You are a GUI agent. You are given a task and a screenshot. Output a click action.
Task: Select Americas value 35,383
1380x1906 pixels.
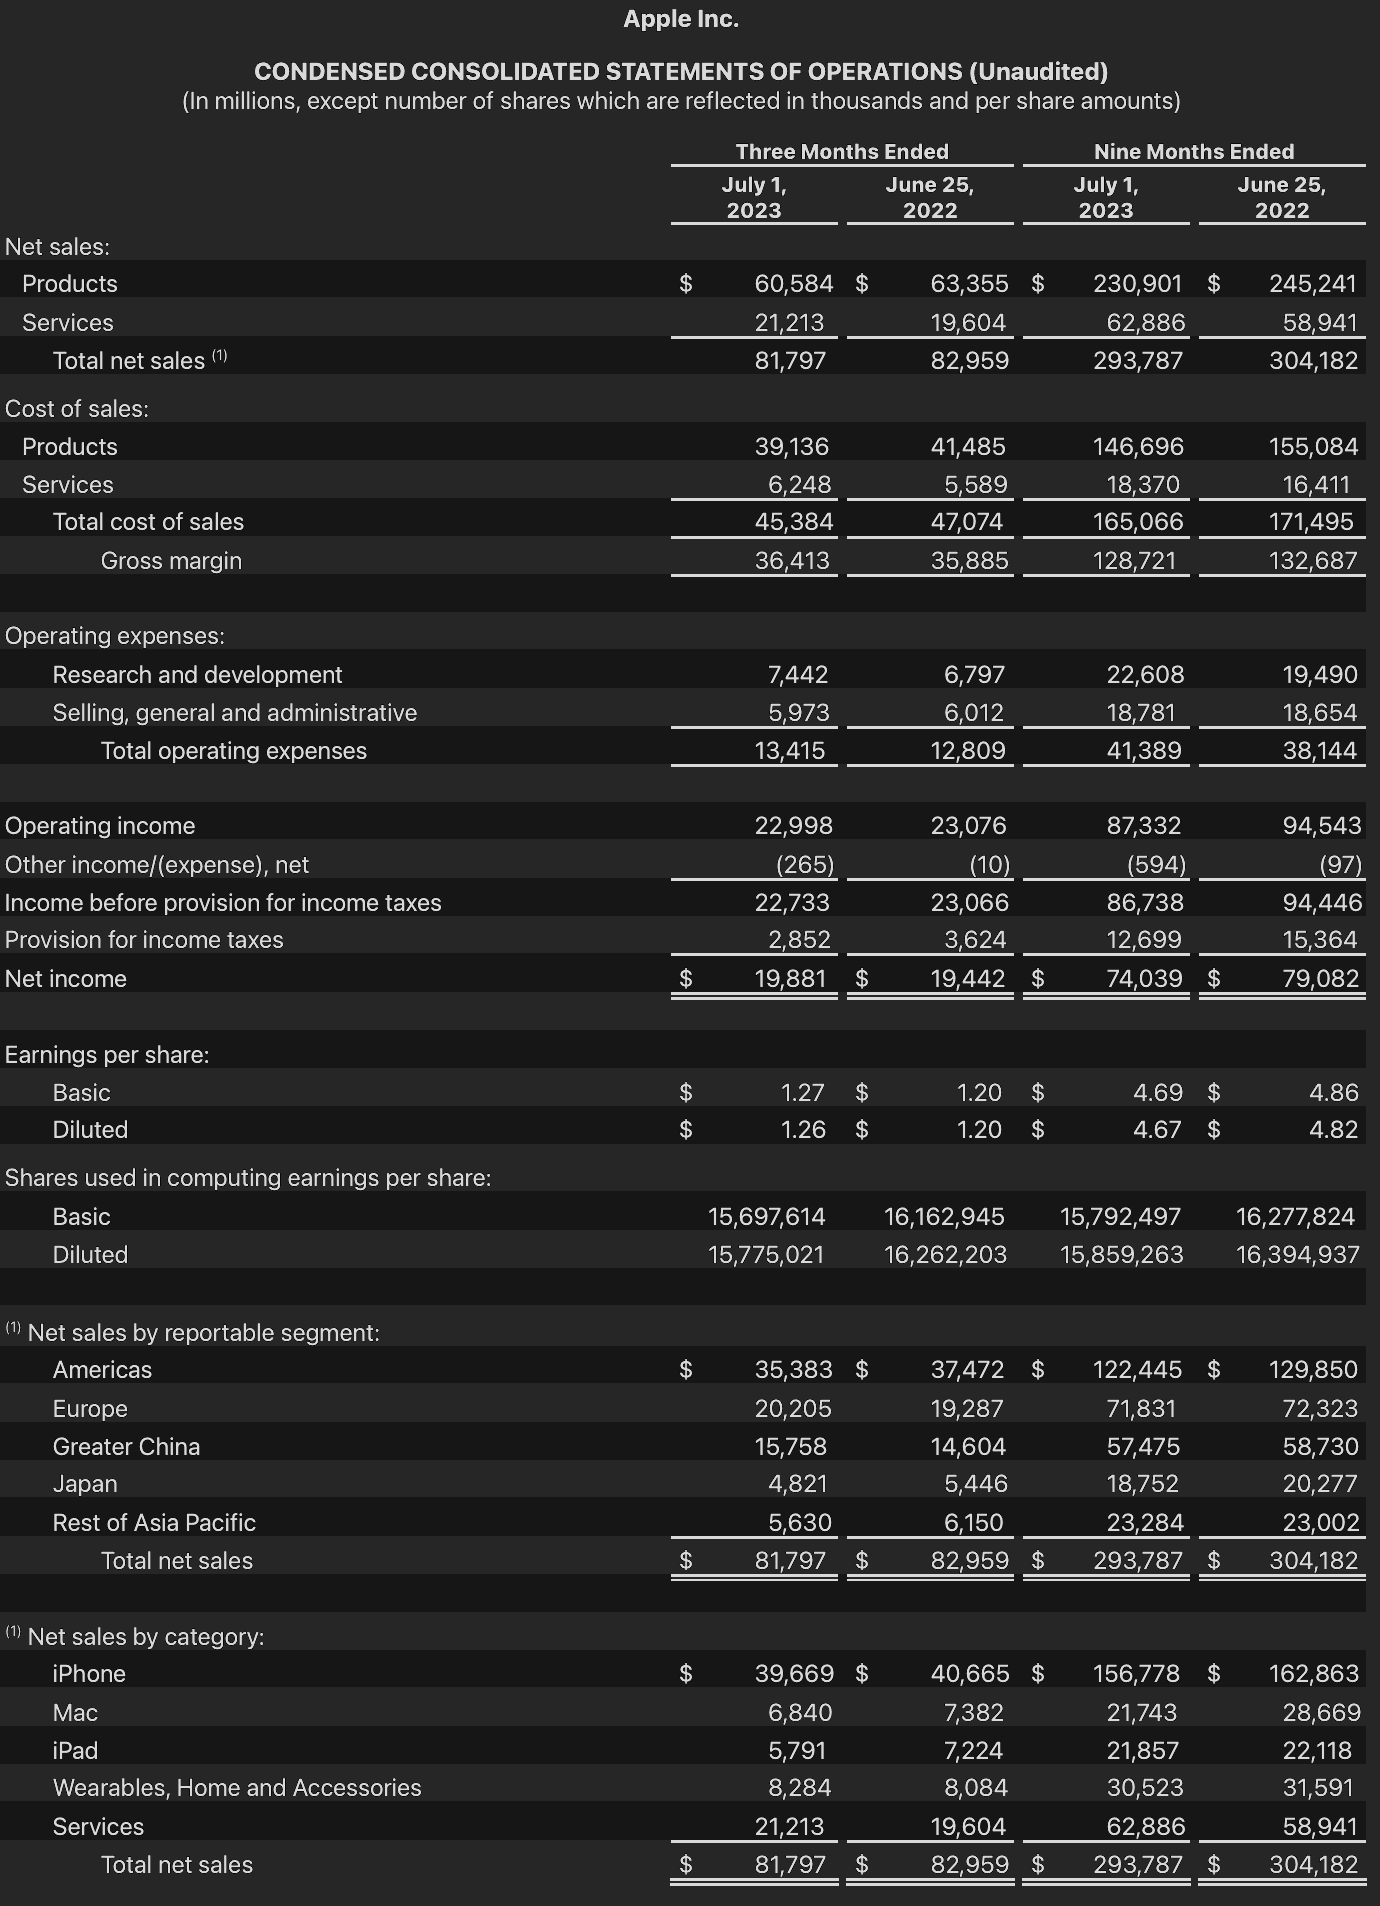pyautogui.click(x=794, y=1370)
